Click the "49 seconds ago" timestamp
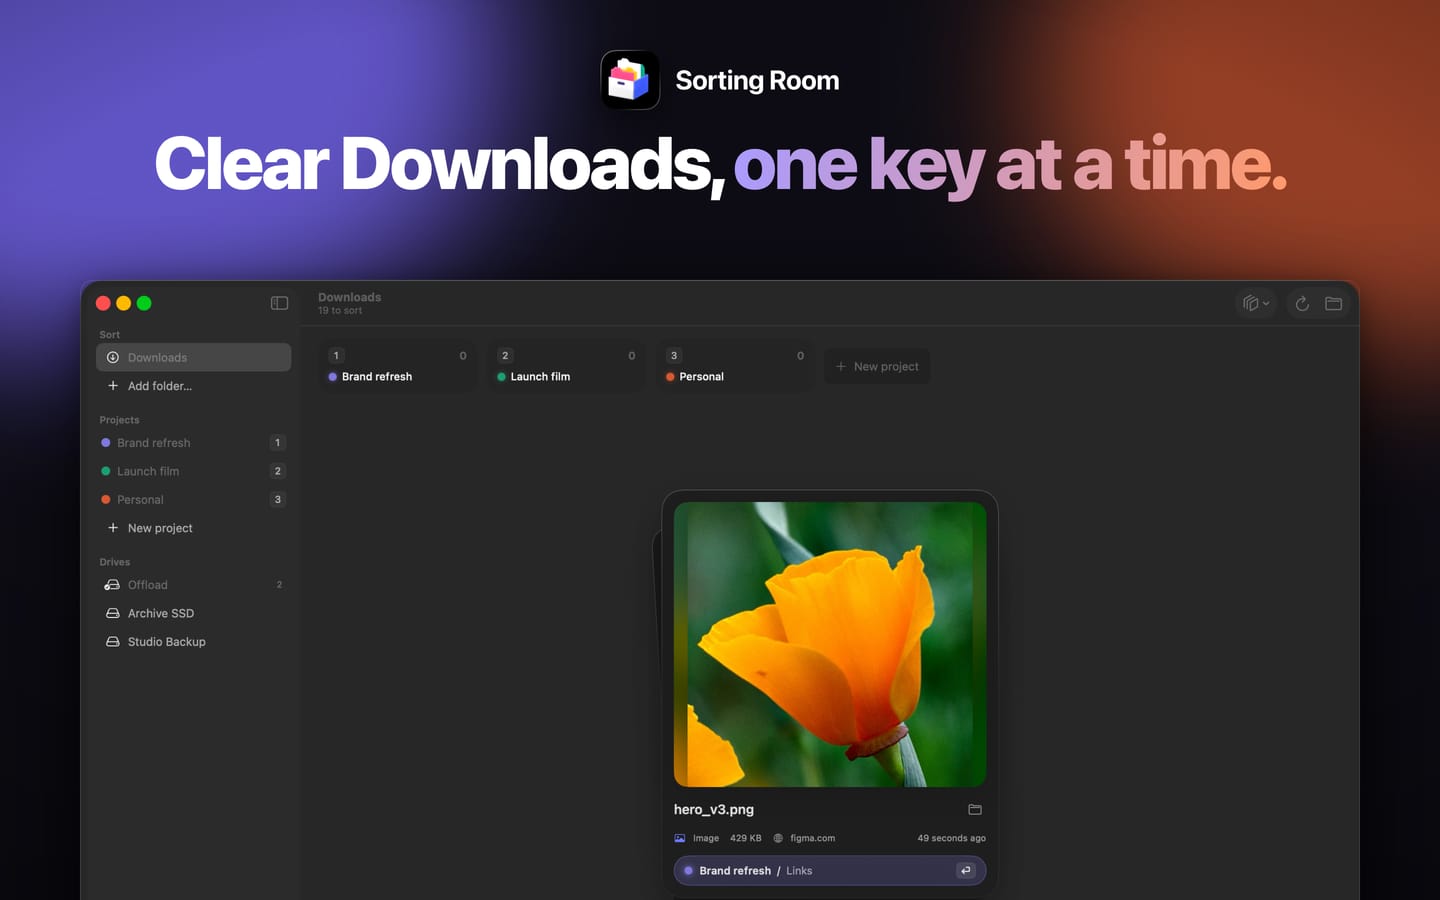 click(x=951, y=838)
